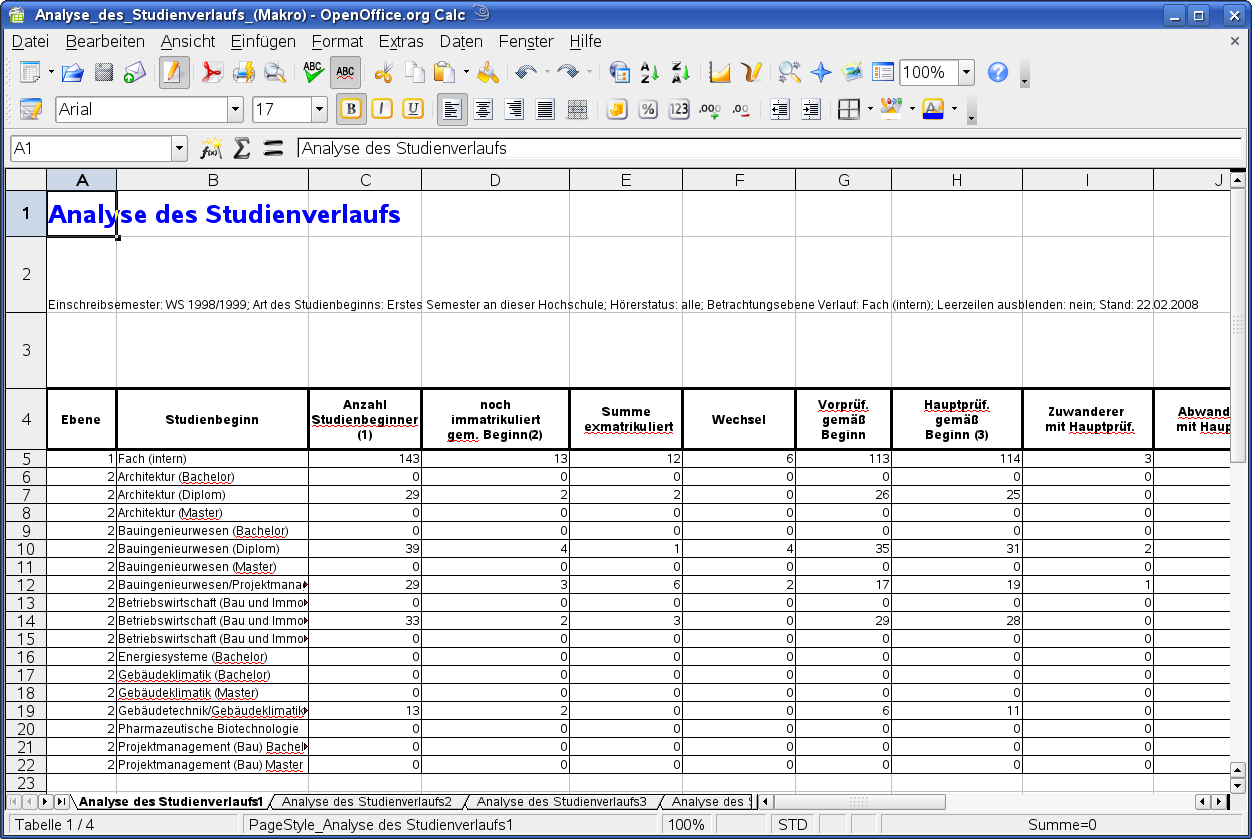
Task: Toggle bold formatting
Action: 351,109
